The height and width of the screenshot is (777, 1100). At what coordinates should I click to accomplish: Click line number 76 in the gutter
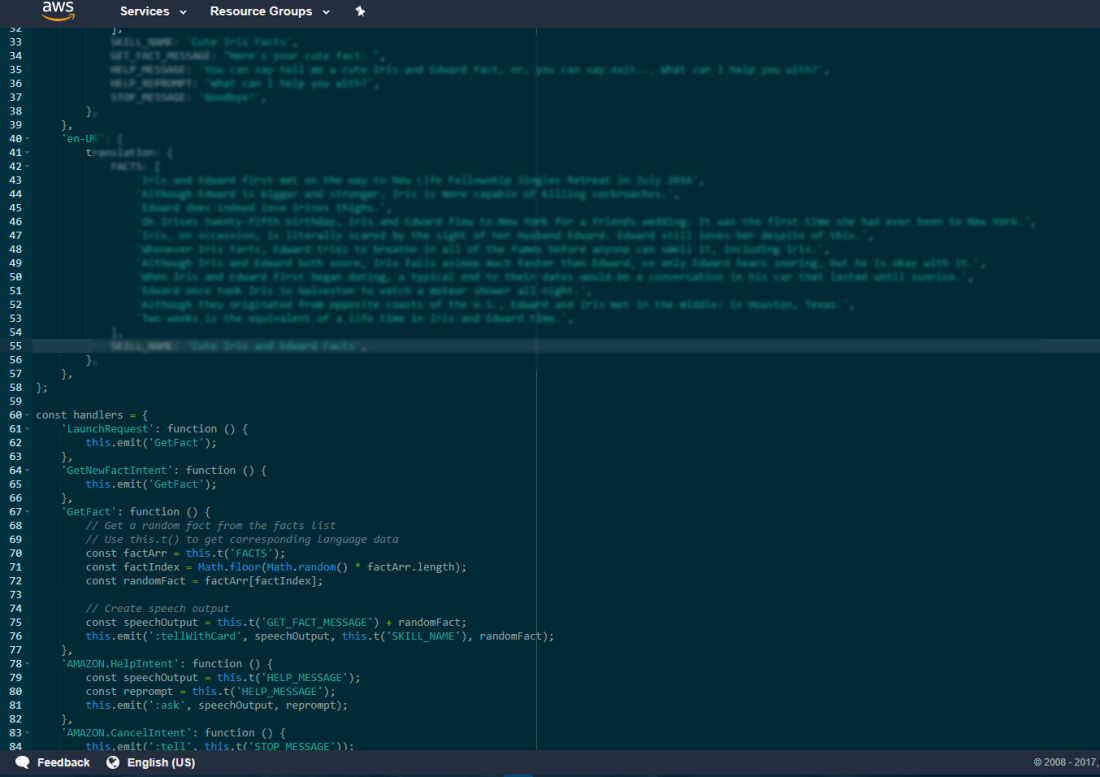pyautogui.click(x=15, y=636)
